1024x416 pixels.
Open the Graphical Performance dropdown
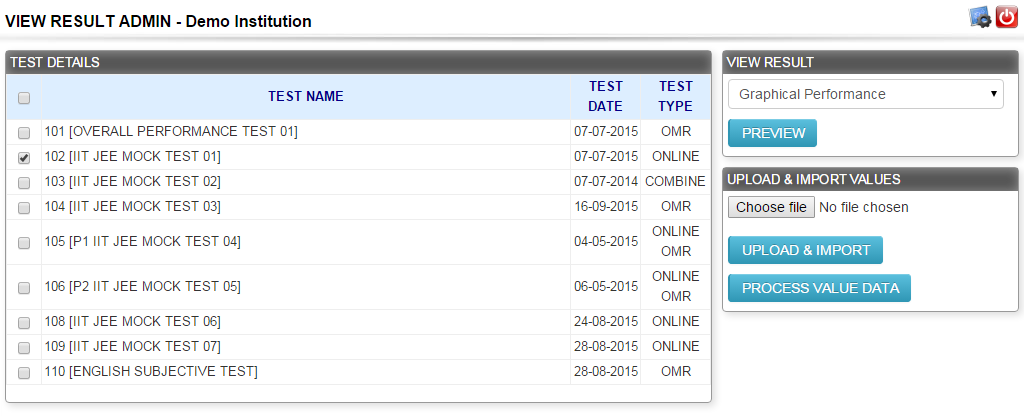(866, 95)
